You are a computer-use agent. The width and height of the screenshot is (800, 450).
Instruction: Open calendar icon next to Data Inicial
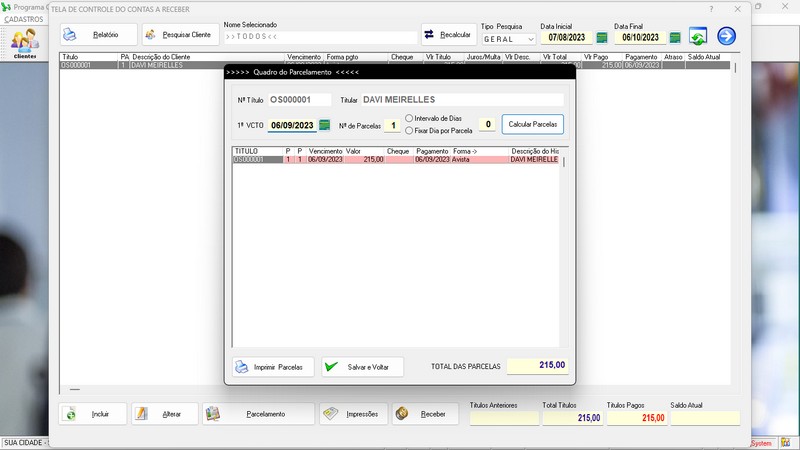point(602,37)
